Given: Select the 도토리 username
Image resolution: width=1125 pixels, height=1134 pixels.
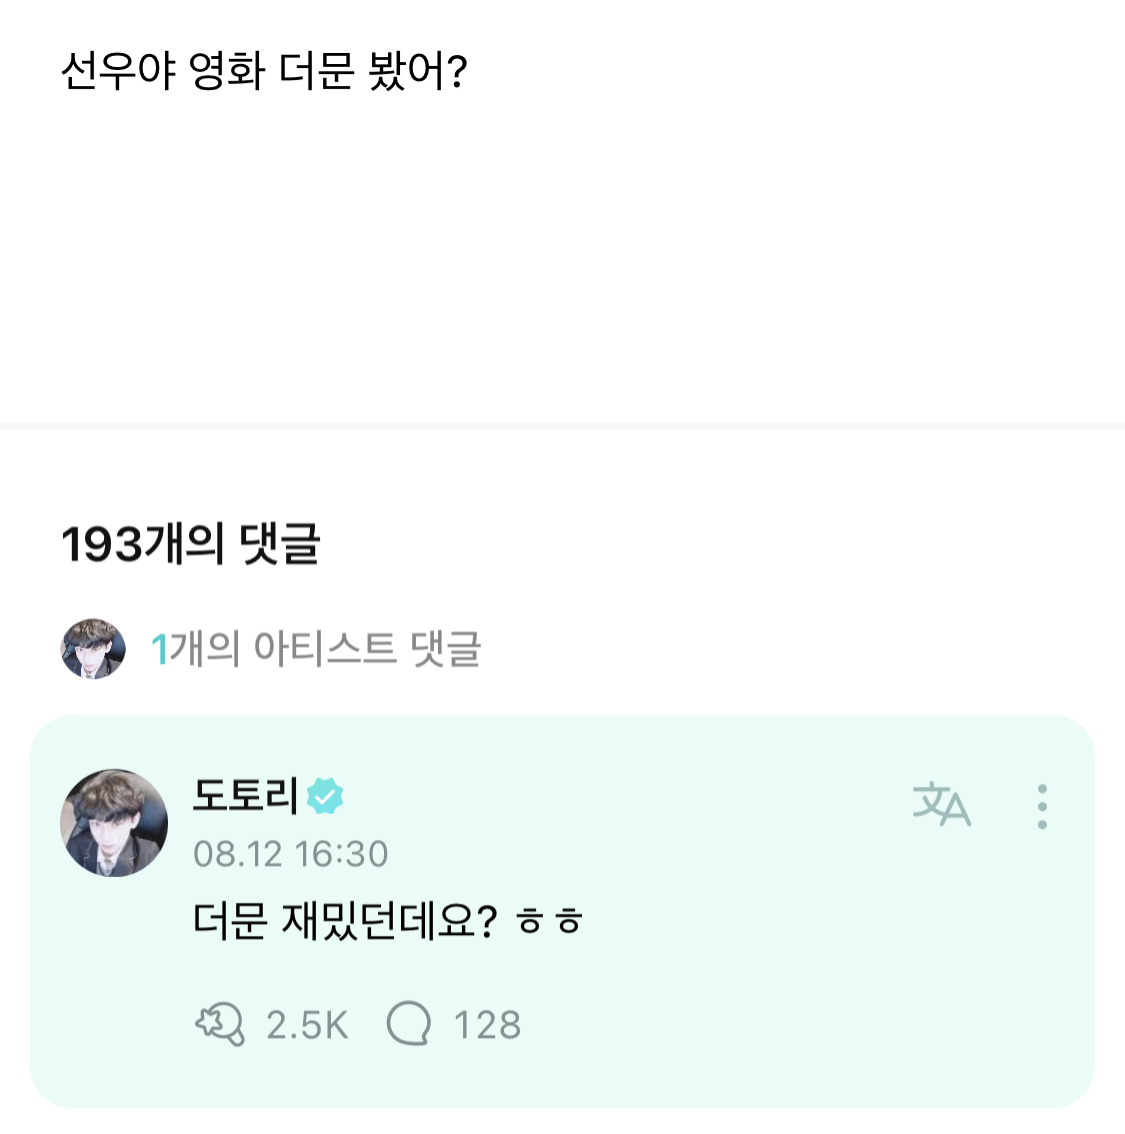Looking at the screenshot, I should 246,796.
